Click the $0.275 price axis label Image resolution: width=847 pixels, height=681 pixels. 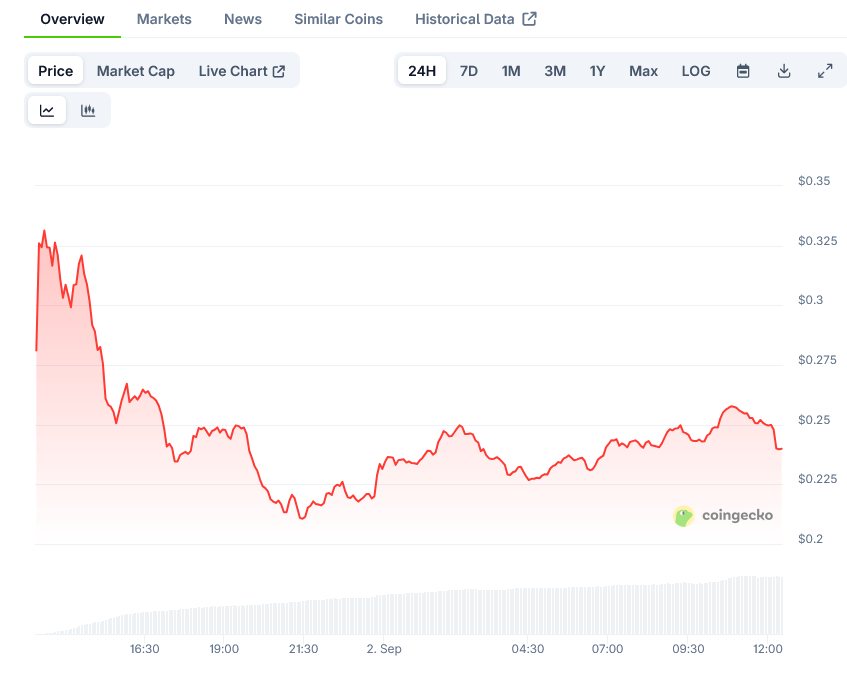click(817, 360)
